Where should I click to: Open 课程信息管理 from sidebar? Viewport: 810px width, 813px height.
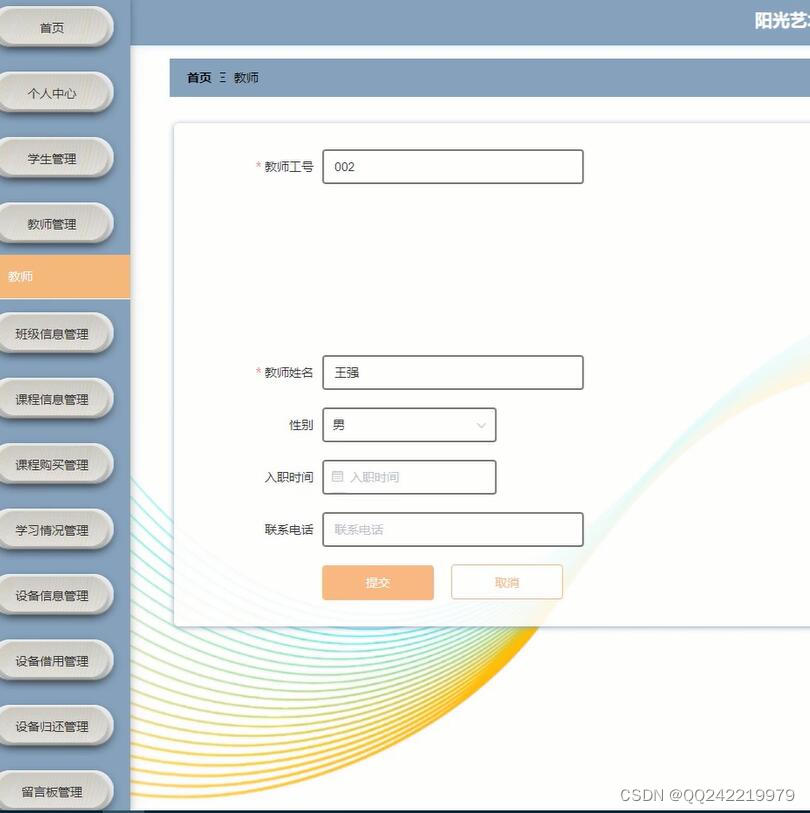tap(56, 398)
